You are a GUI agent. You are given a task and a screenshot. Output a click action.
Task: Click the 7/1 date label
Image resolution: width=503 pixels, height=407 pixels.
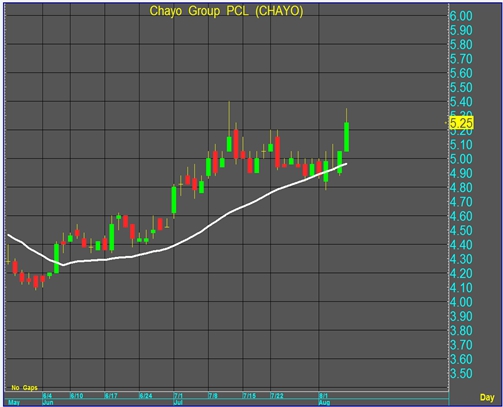coord(178,396)
